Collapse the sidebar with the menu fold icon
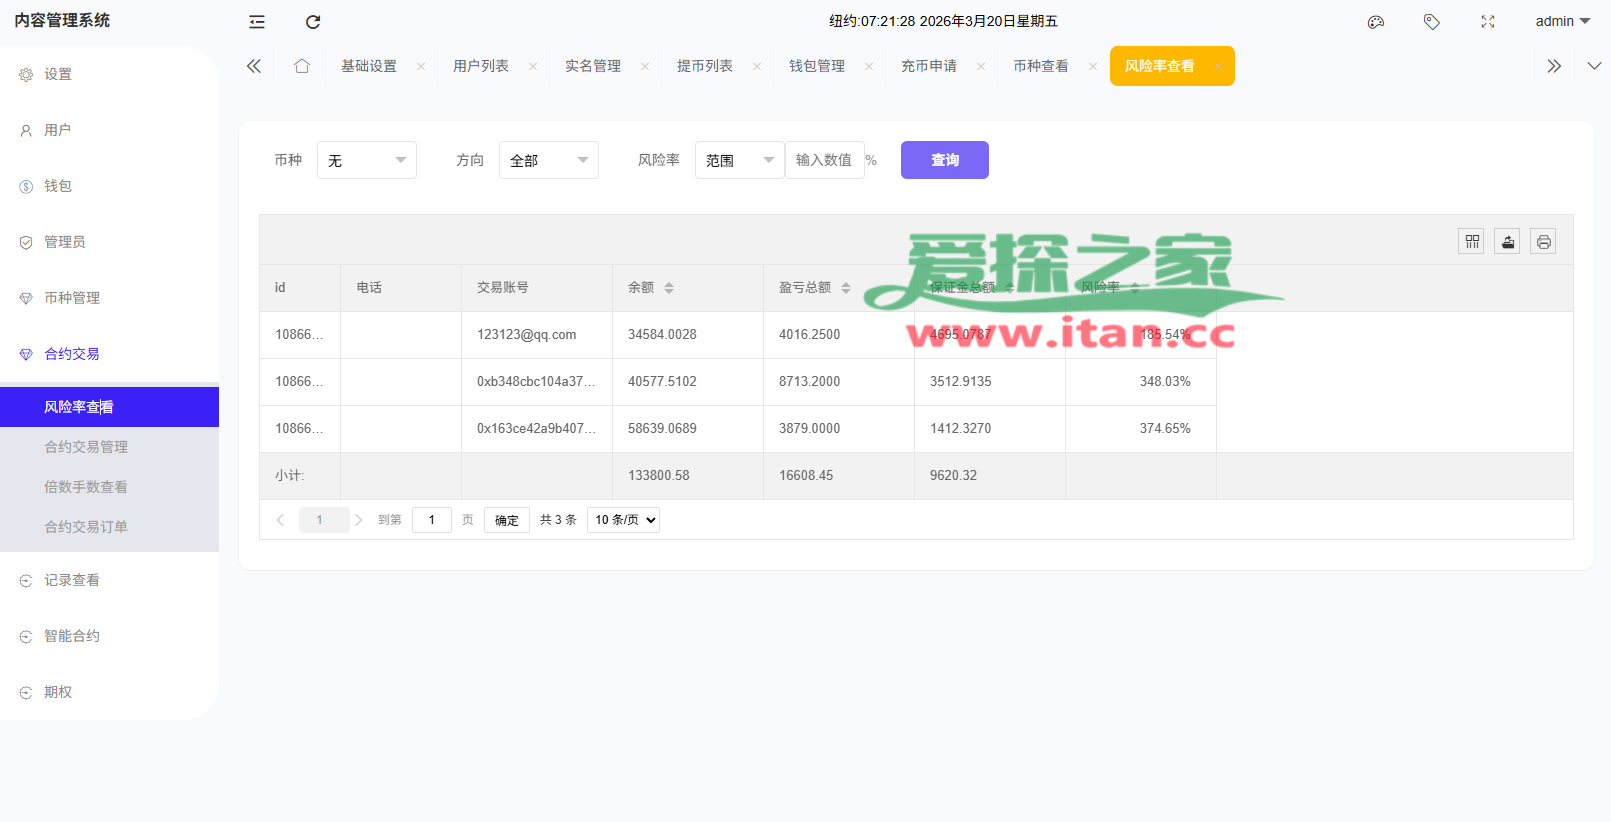Viewport: 1611px width, 822px height. [257, 21]
